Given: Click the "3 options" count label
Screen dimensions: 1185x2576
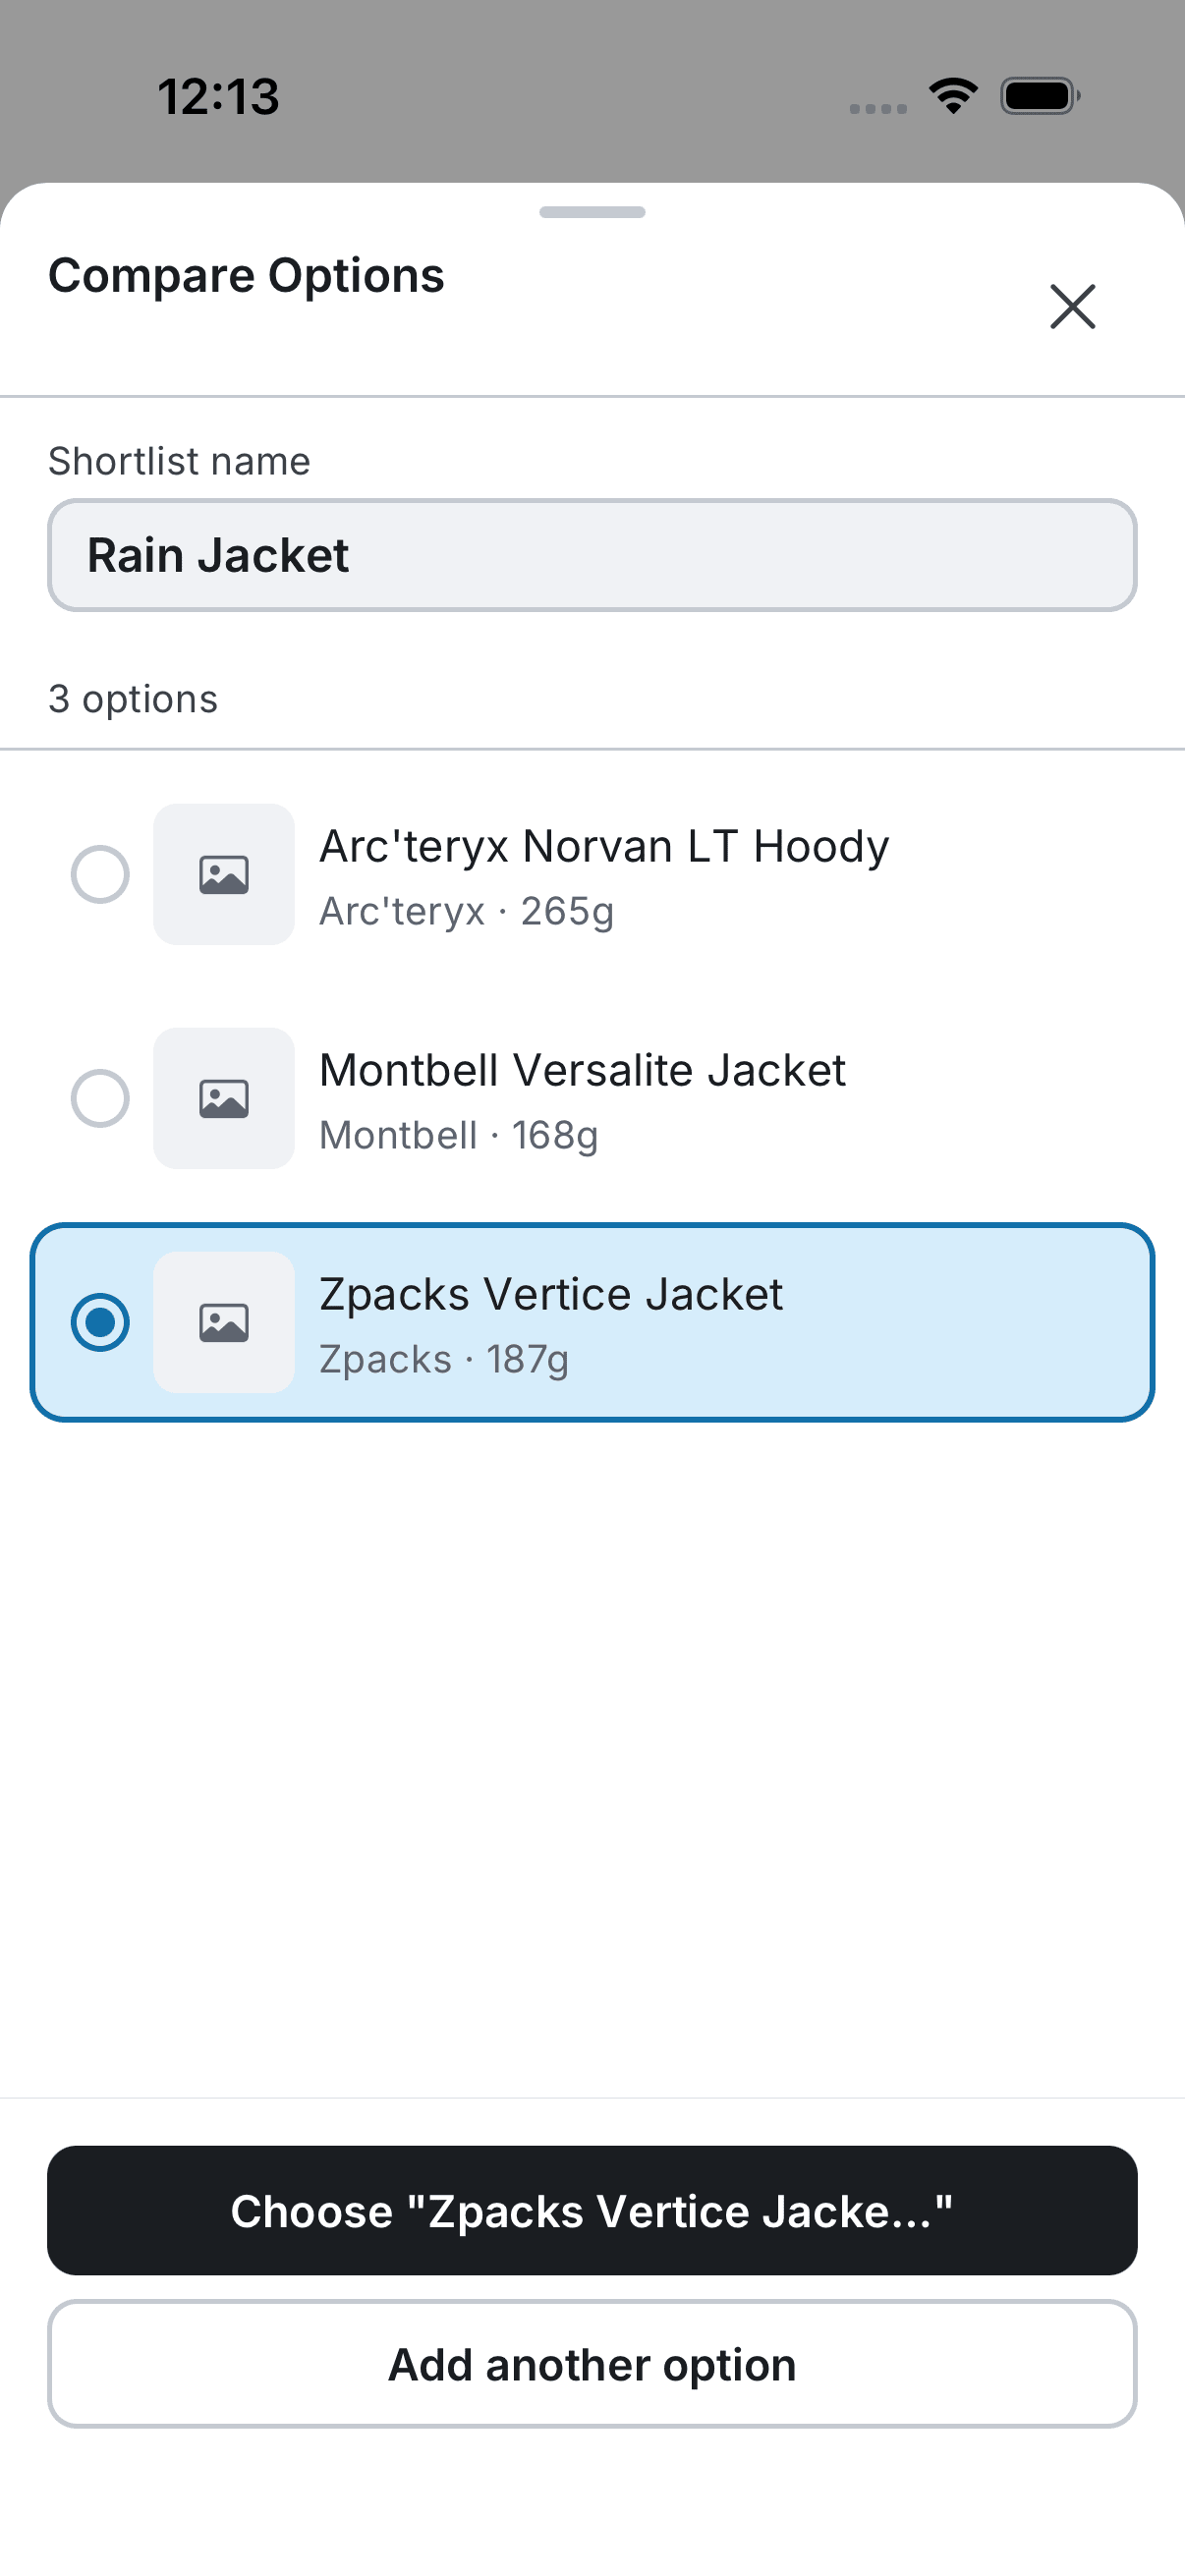Looking at the screenshot, I should pyautogui.click(x=133, y=699).
